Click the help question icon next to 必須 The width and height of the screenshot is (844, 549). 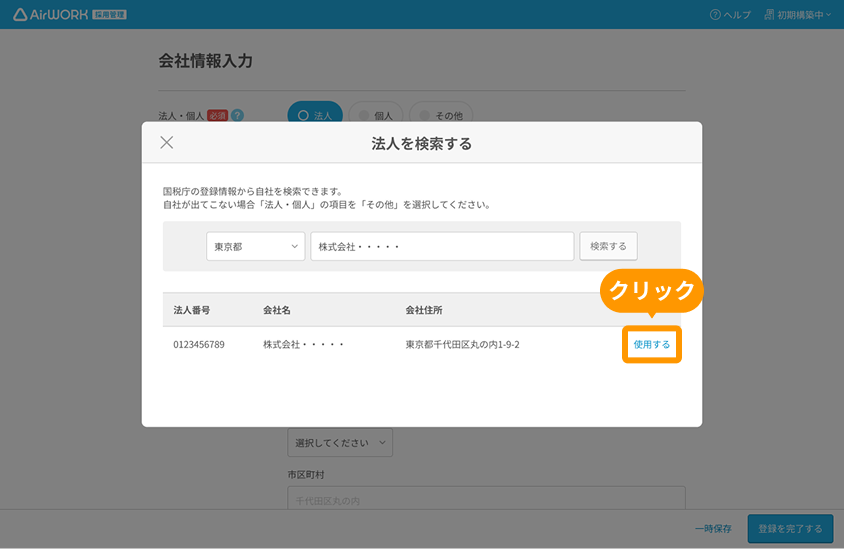(237, 115)
